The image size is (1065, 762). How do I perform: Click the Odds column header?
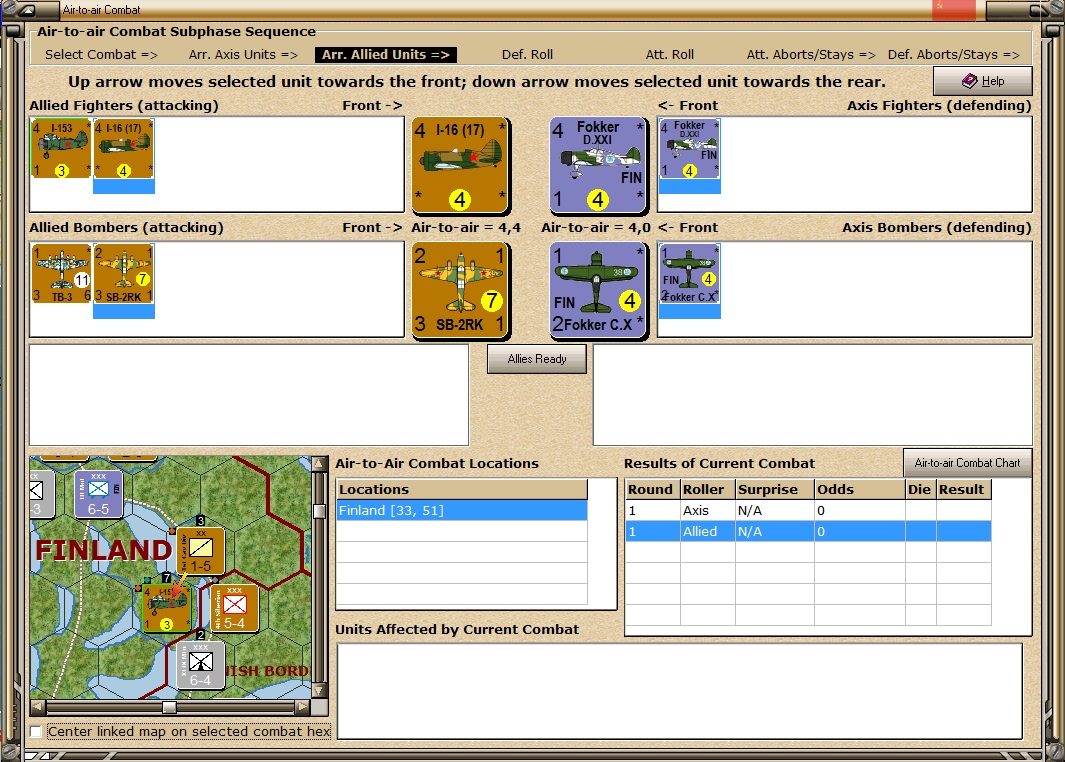click(859, 489)
